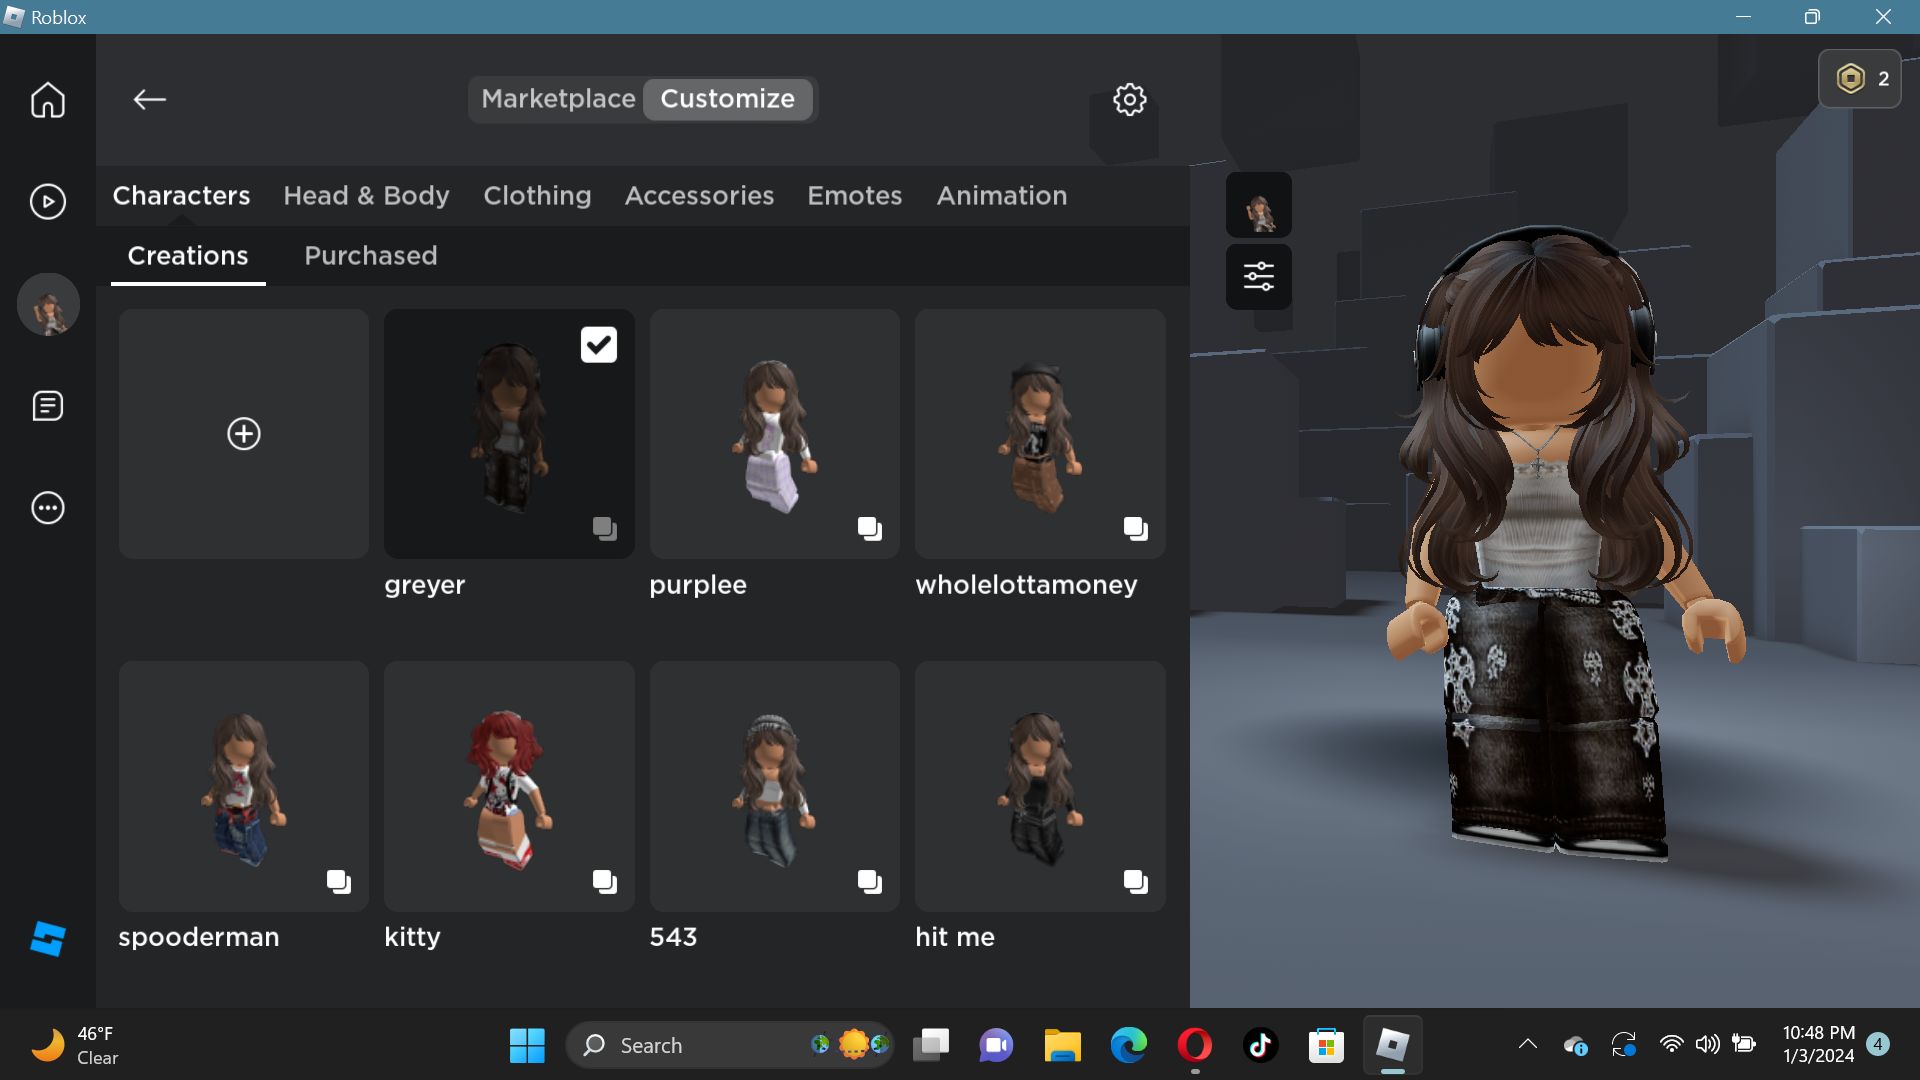Screen dimensions: 1920x1080
Task: Open the Accessories tab
Action: coord(699,195)
